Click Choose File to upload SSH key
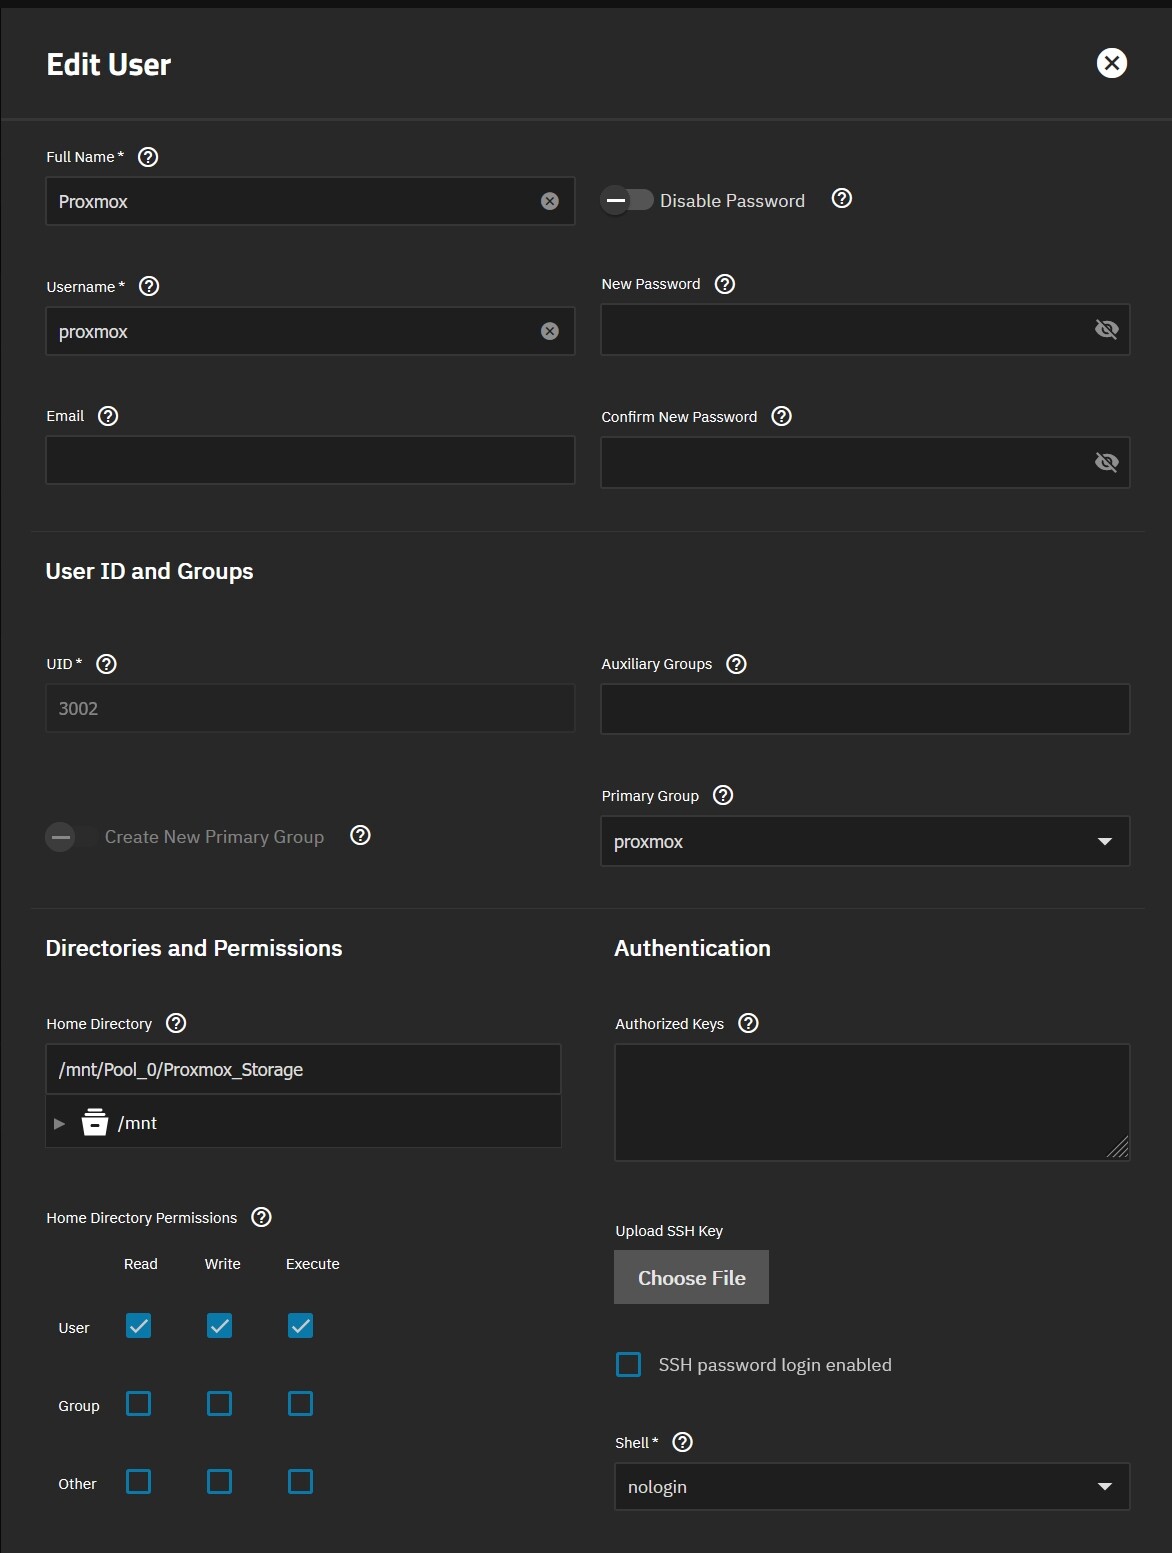 (691, 1277)
